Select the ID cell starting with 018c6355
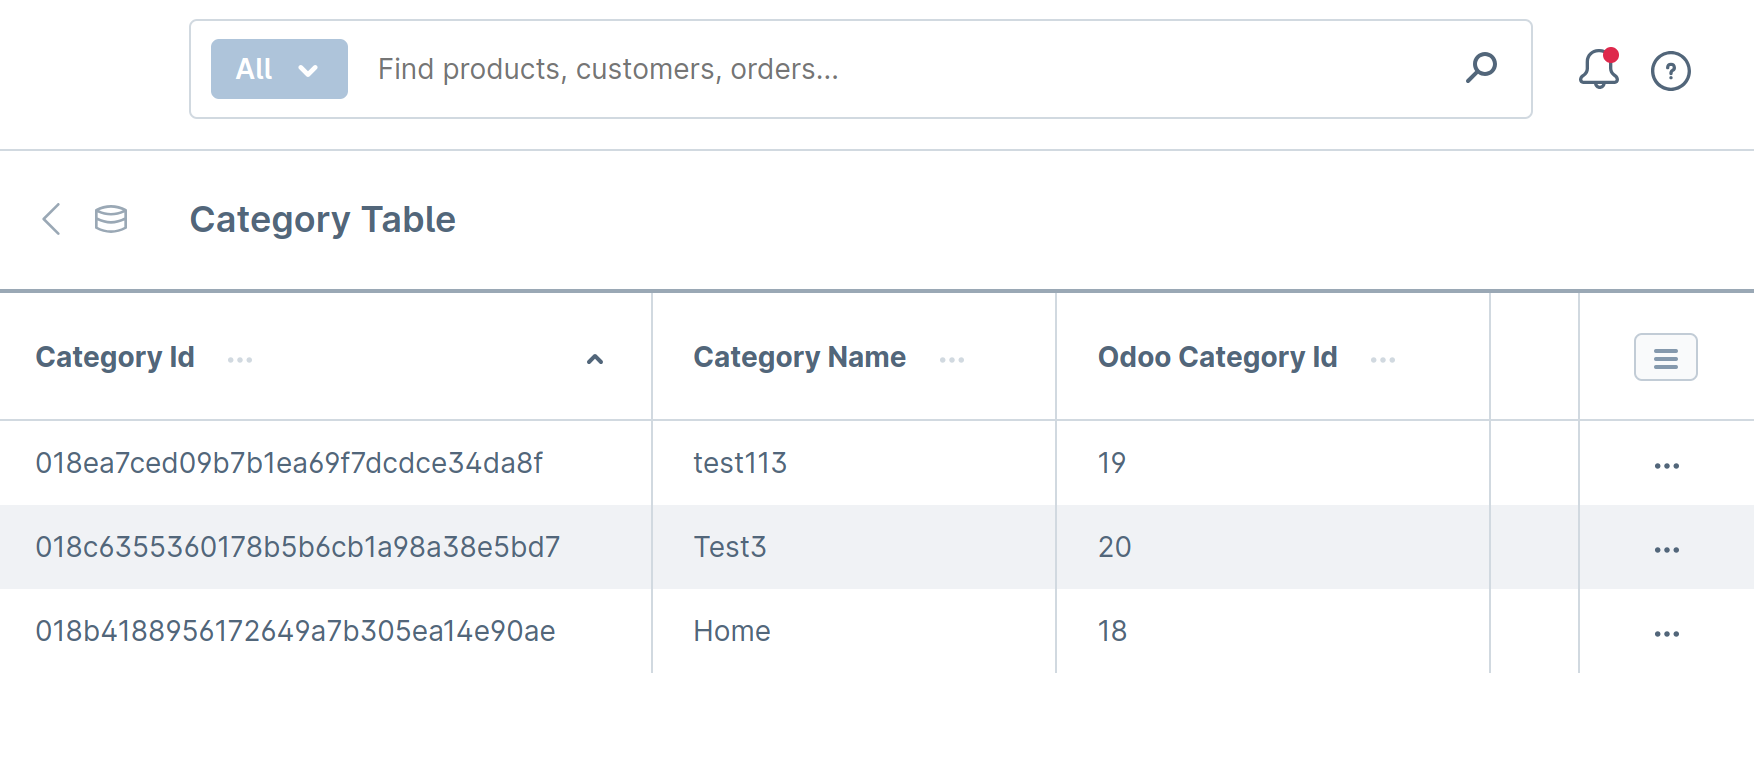1754x779 pixels. tap(297, 547)
